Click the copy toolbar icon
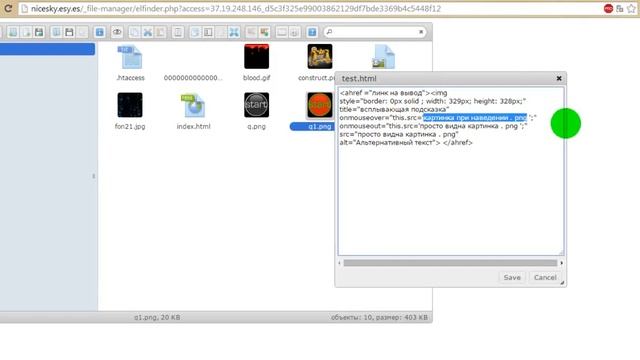 134,32
